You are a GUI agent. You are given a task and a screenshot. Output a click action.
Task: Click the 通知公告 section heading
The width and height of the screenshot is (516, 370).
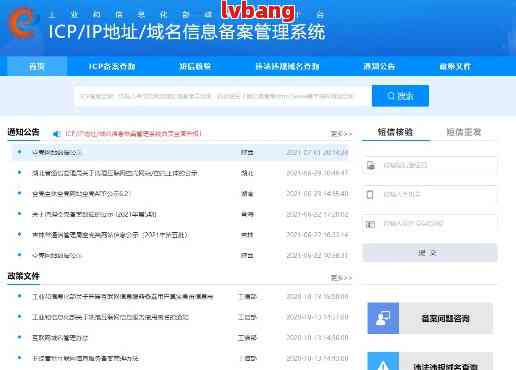pyautogui.click(x=23, y=132)
